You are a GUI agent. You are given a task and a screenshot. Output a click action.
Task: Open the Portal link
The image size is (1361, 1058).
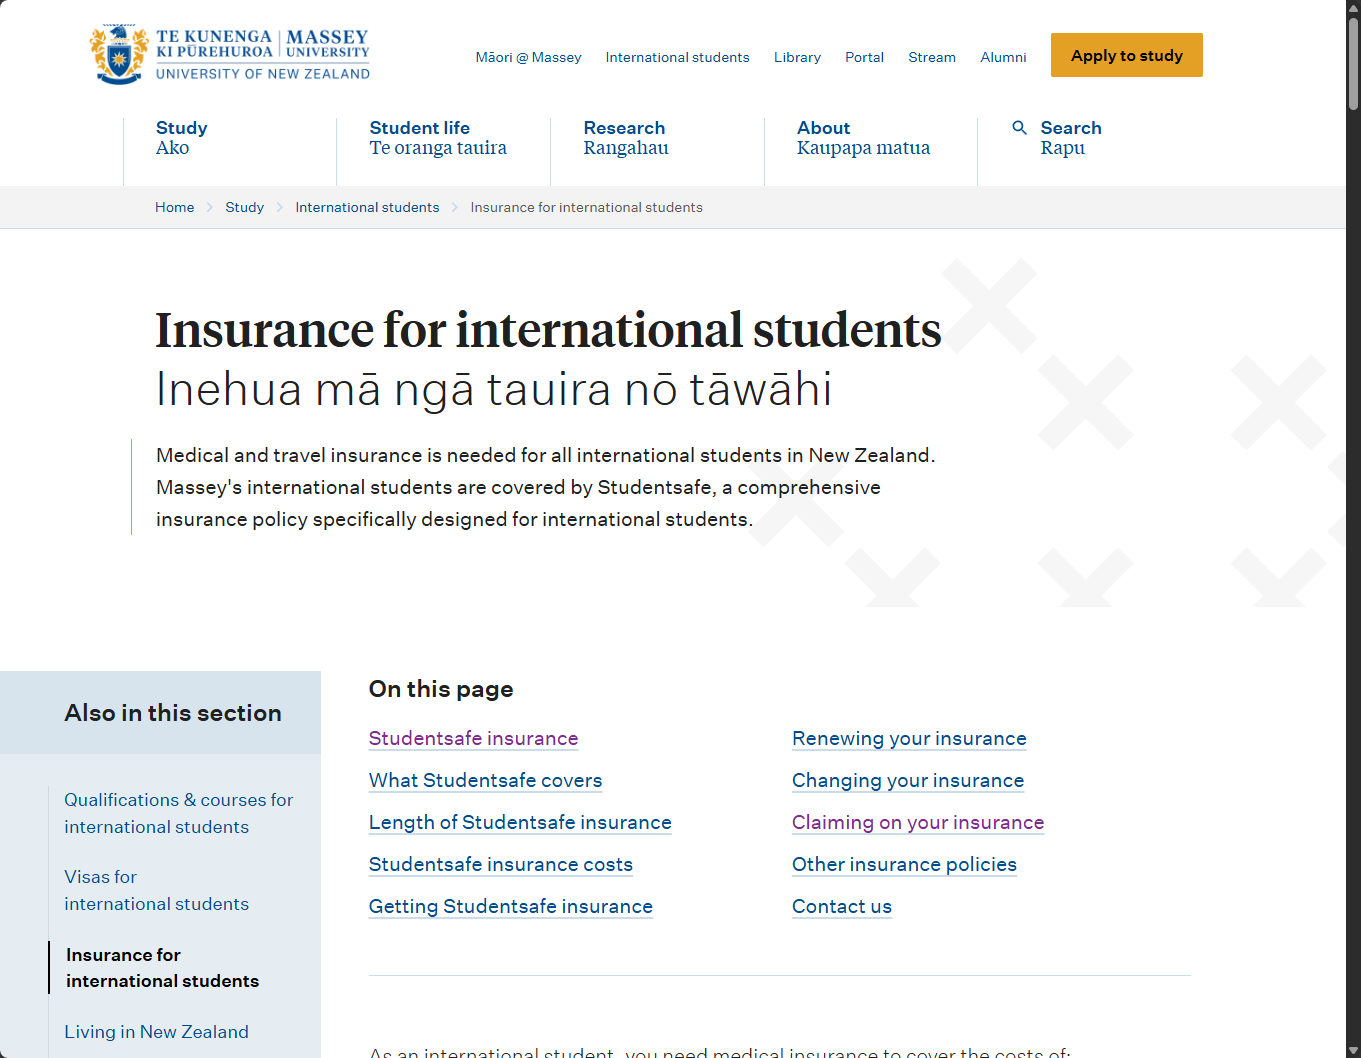point(864,57)
